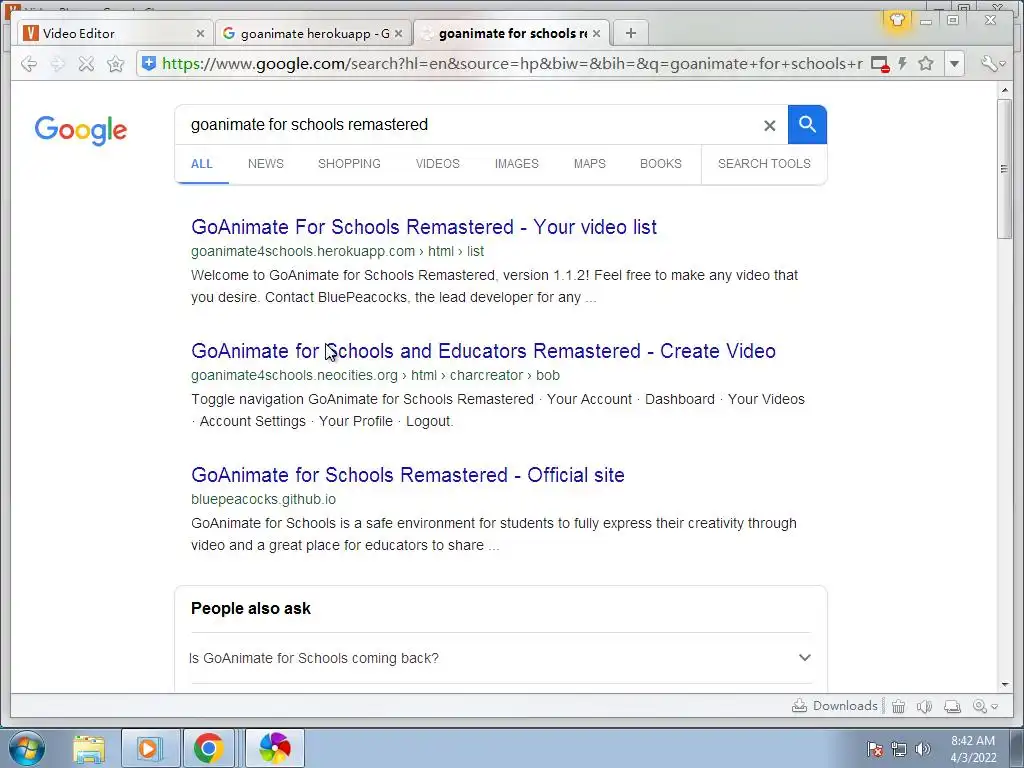
Task: Open favorites with the toolbar star
Action: pyautogui.click(x=116, y=64)
